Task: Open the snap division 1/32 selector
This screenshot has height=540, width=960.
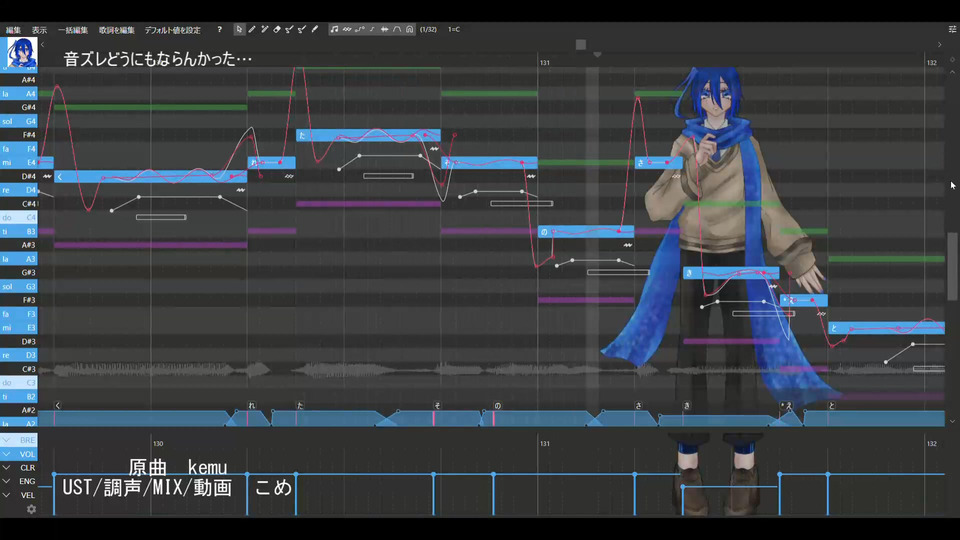Action: 429,29
